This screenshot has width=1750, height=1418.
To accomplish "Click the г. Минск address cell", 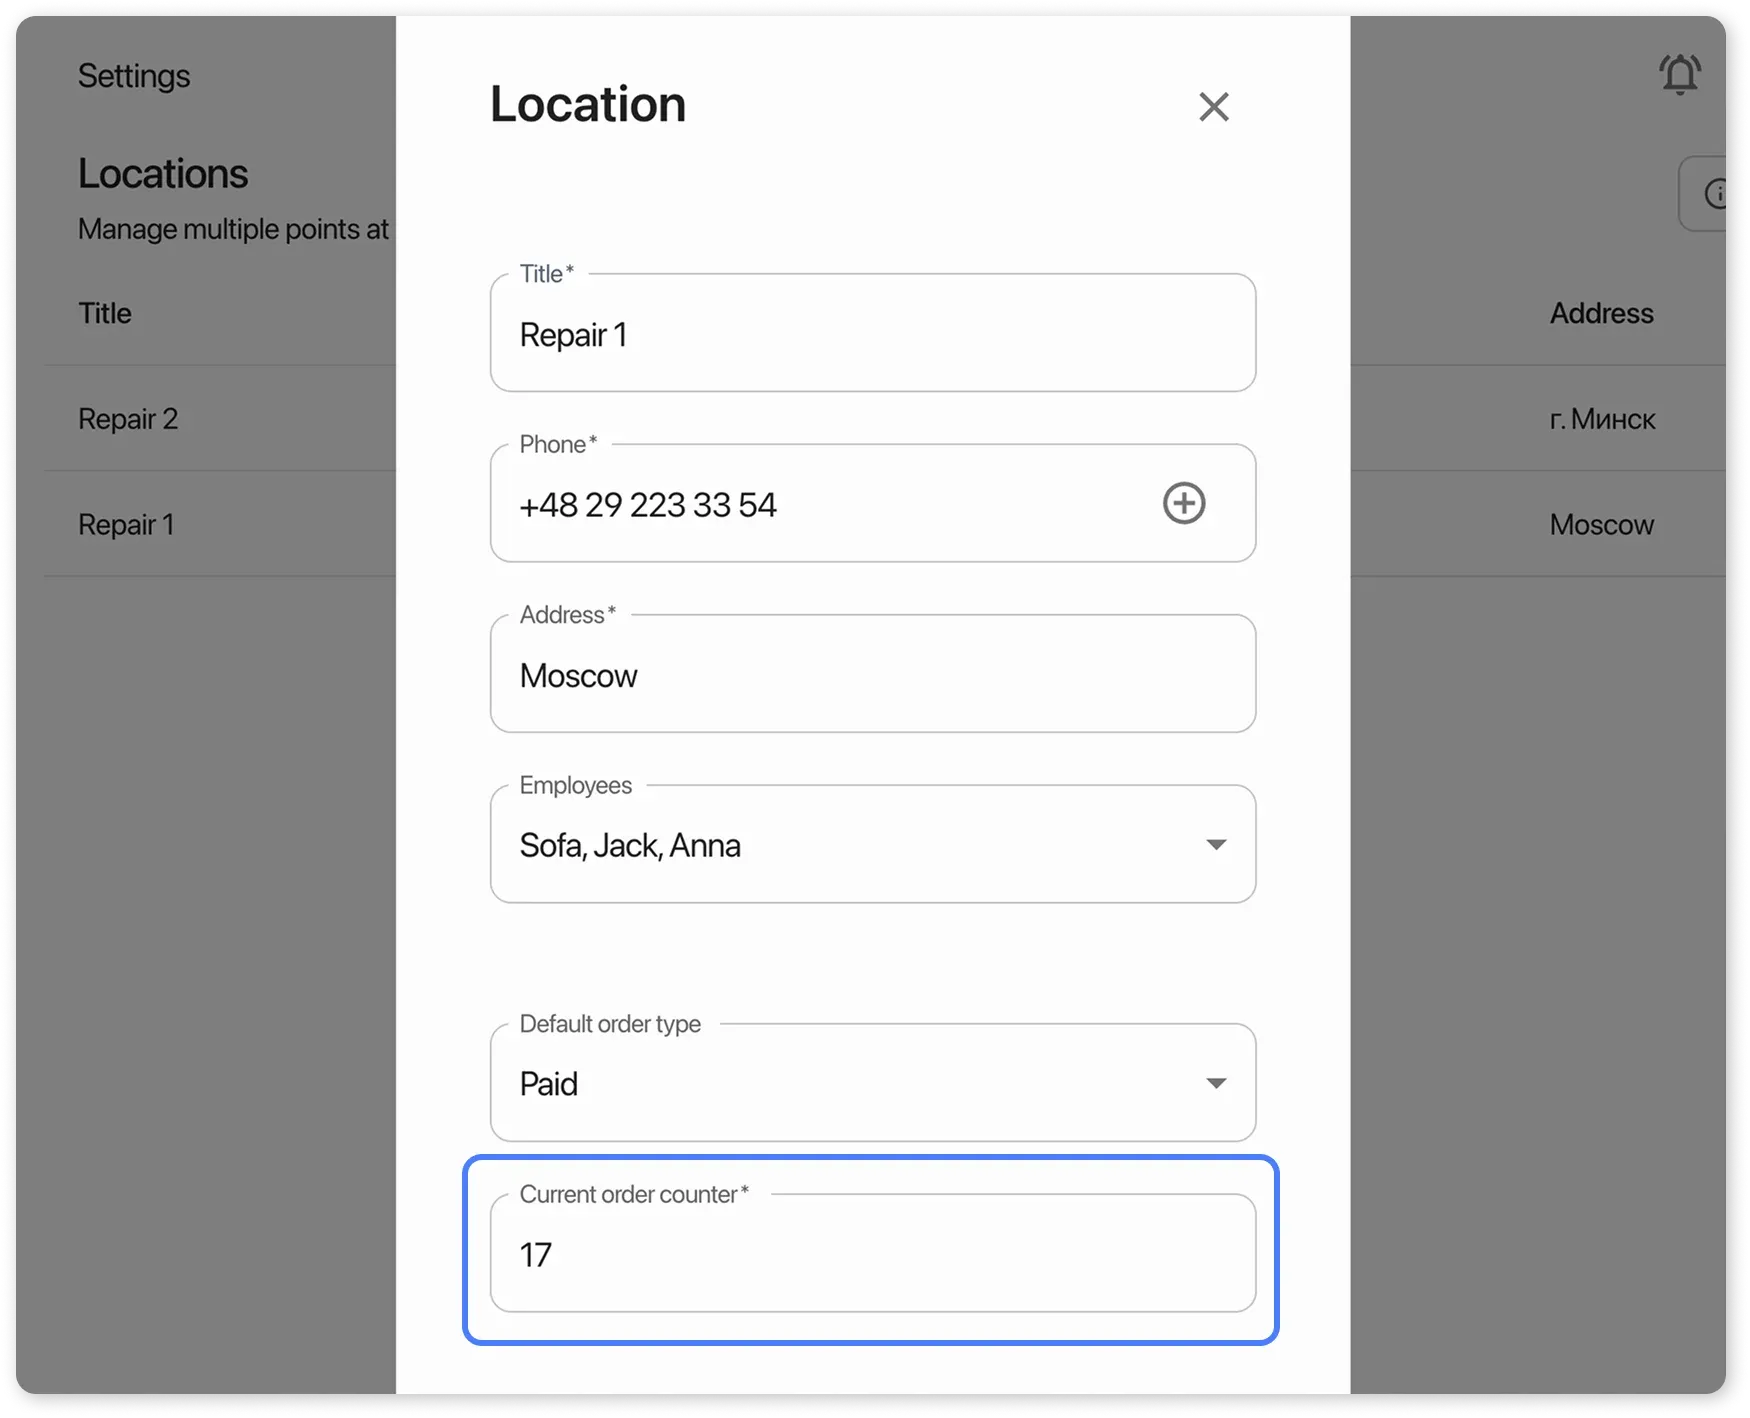I will [1601, 419].
